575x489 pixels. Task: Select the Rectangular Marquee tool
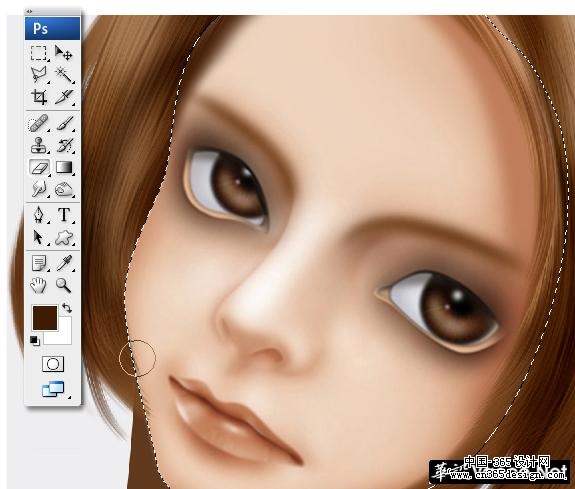[39, 53]
